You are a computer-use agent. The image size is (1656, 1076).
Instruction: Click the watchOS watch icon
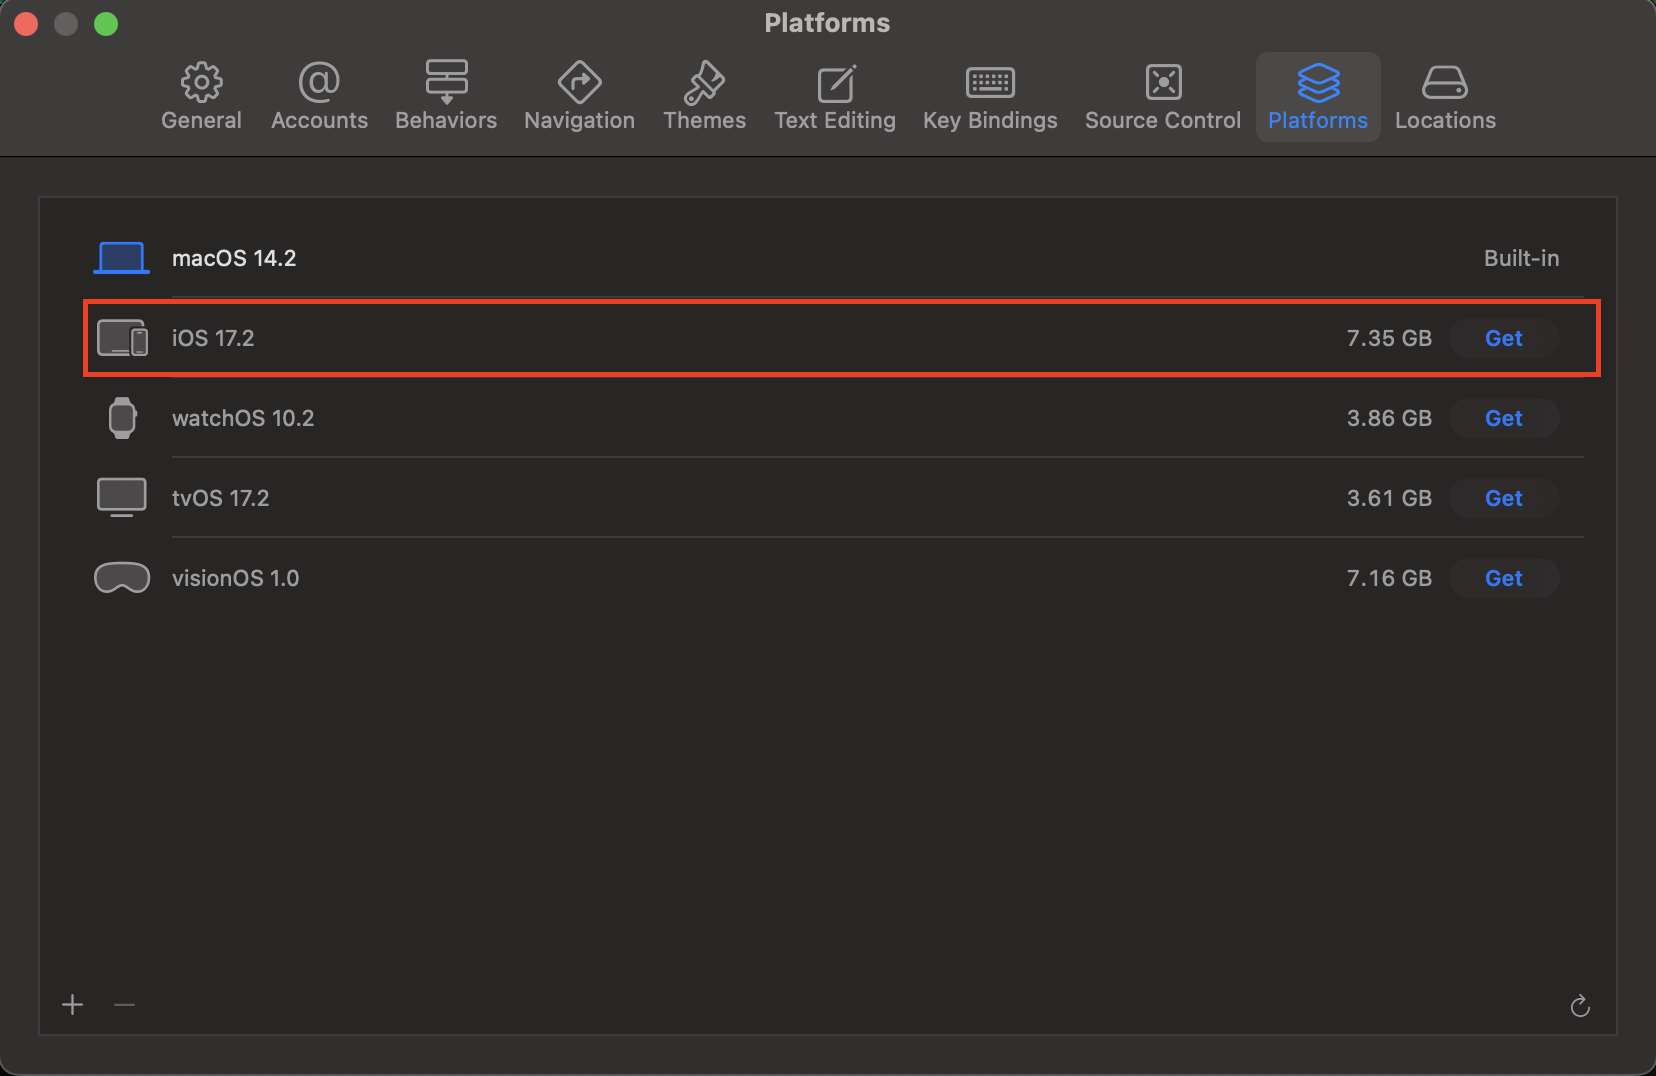pos(122,418)
